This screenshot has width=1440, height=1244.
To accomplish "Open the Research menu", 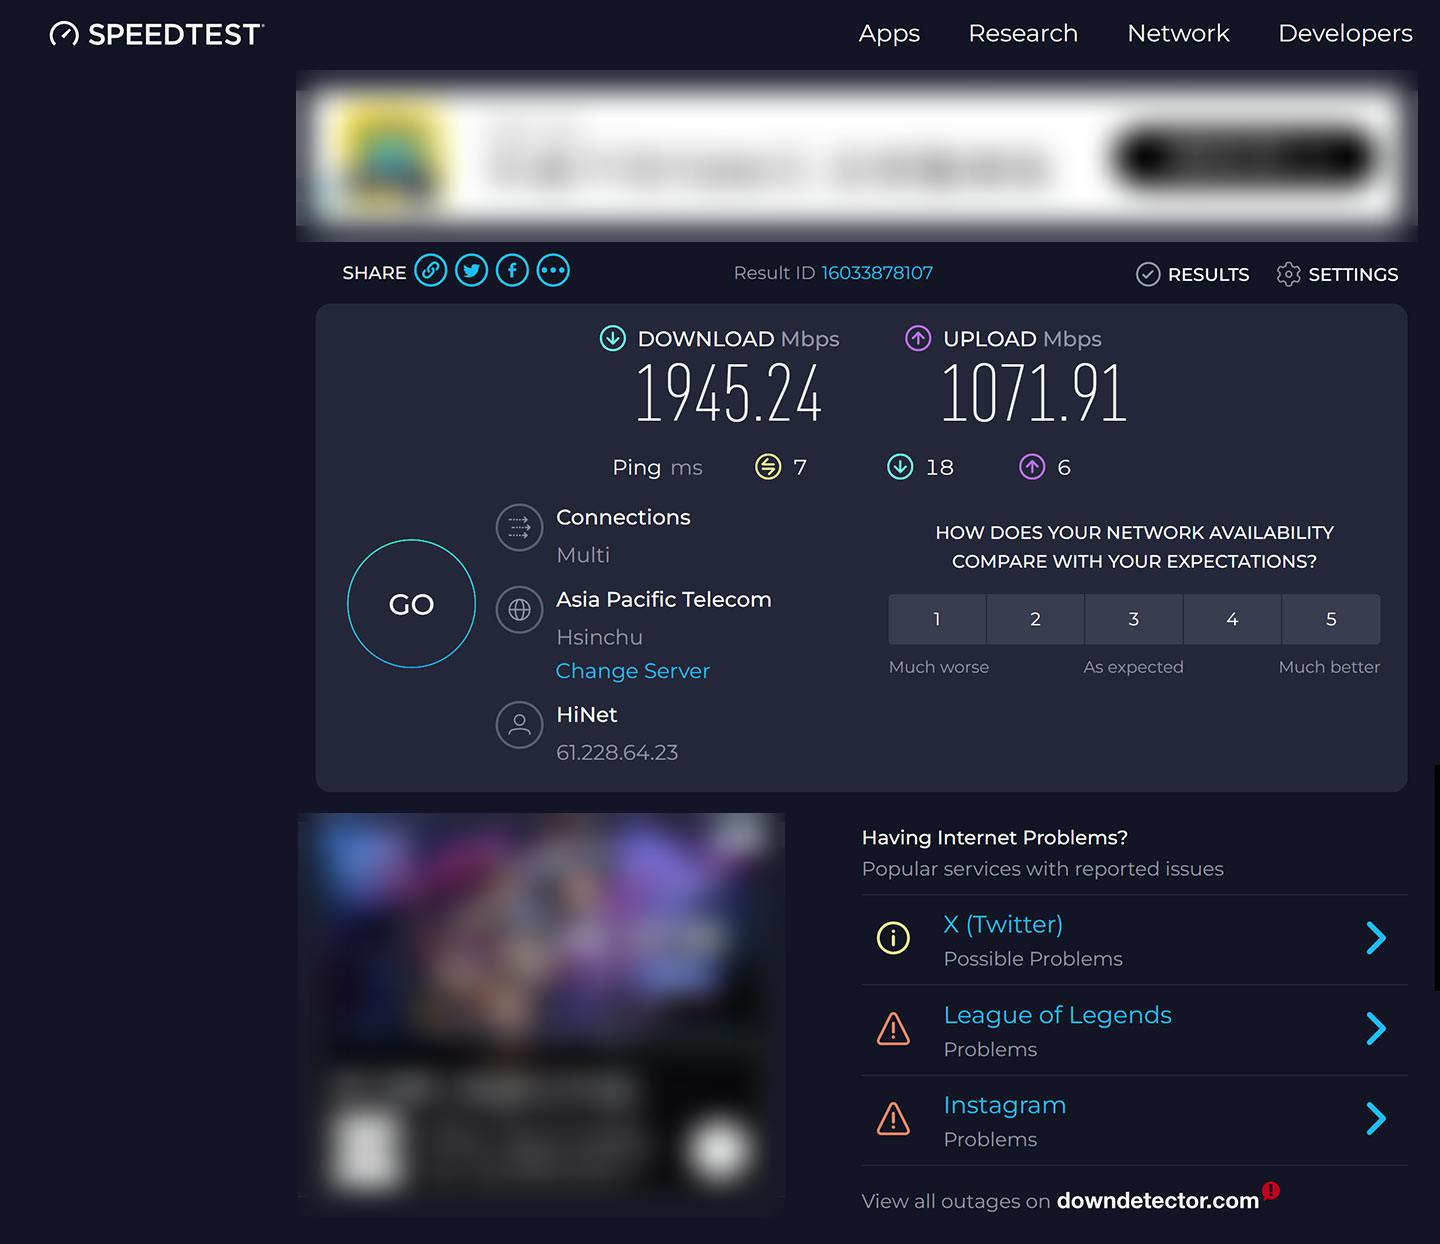I will pos(1023,33).
